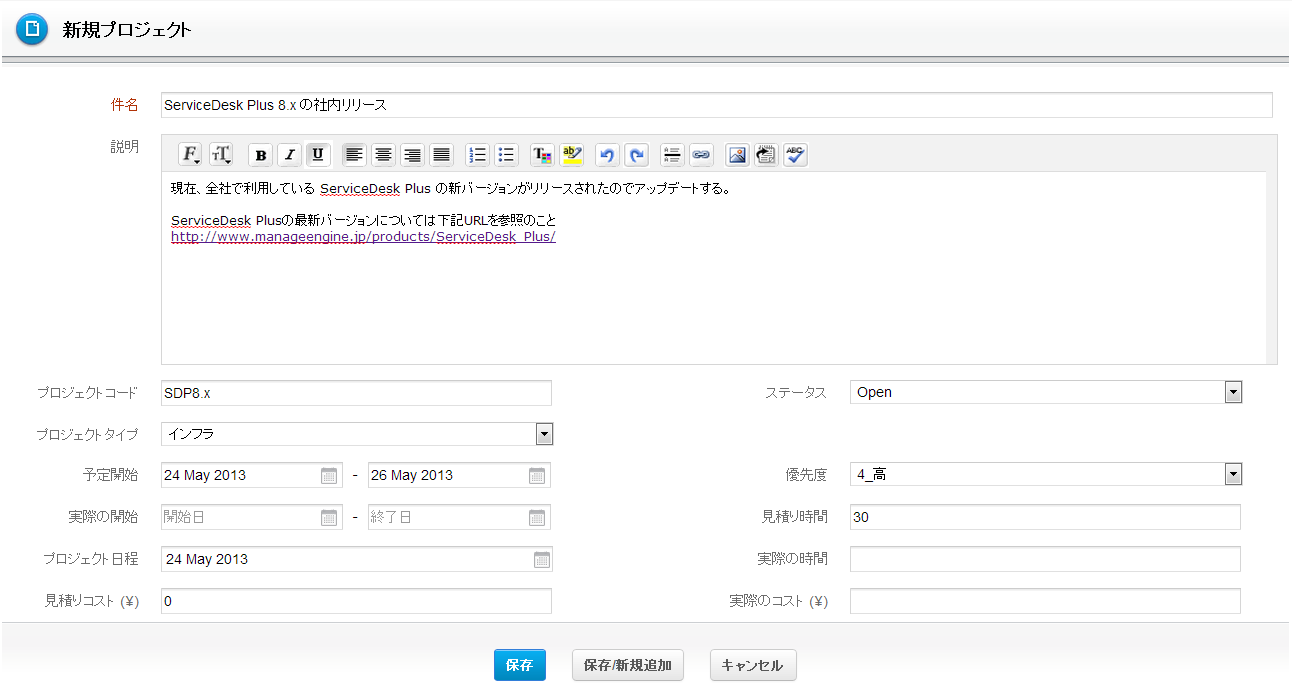Toggle italic formatting
The width and height of the screenshot is (1292, 696).
click(290, 155)
